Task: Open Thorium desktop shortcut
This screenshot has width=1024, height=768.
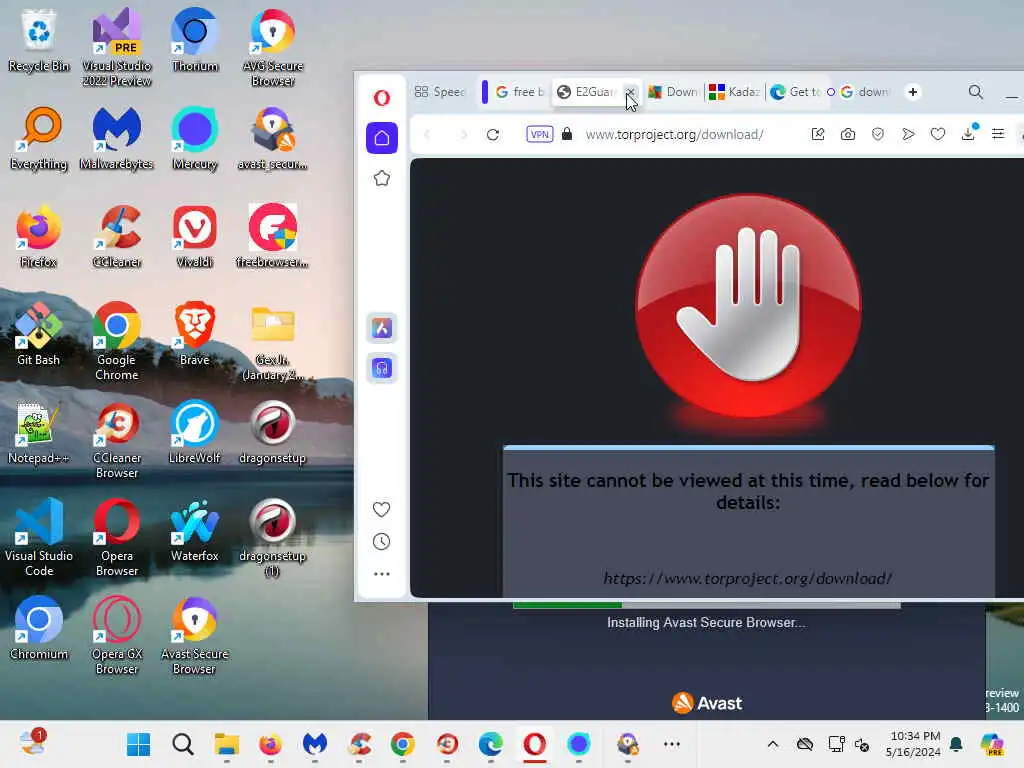Action: (x=195, y=40)
